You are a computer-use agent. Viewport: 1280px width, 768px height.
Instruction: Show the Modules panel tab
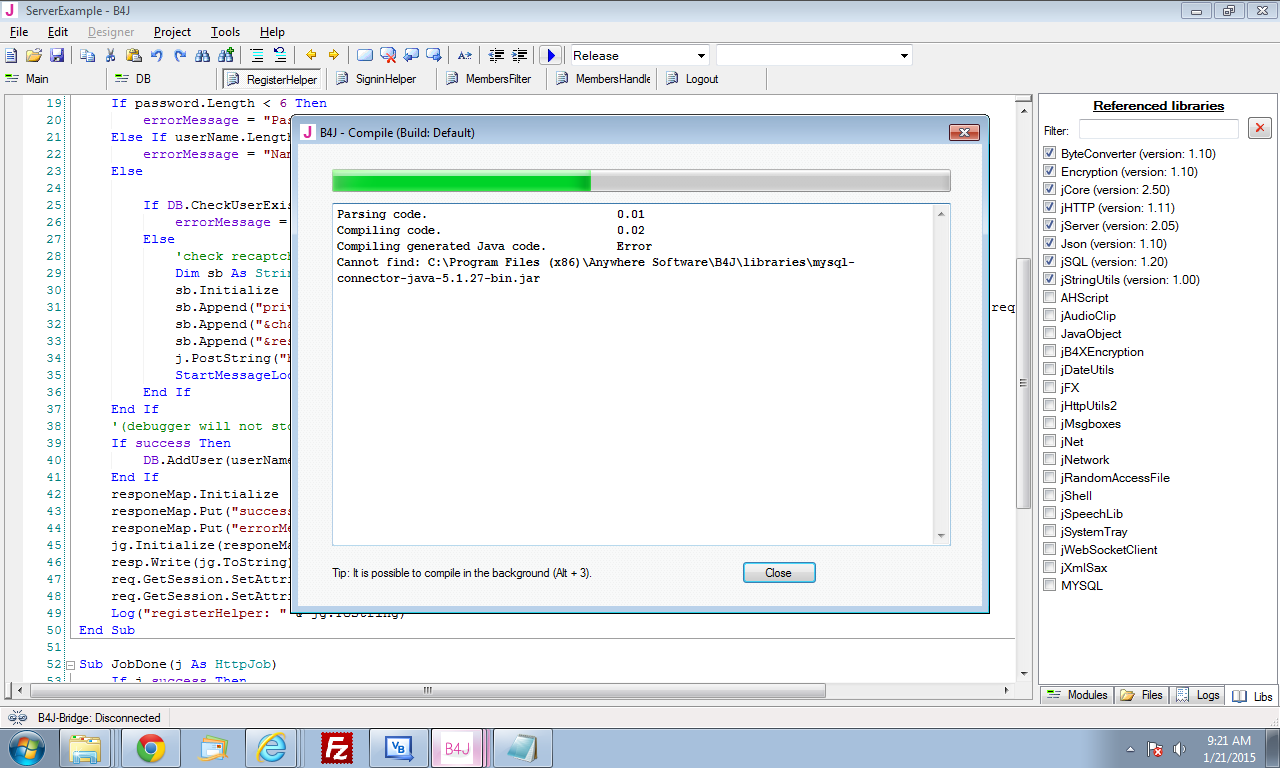click(x=1077, y=695)
